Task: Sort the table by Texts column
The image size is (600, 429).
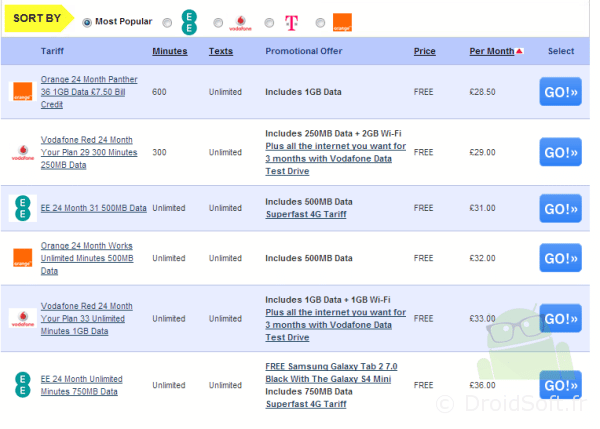Action: pos(221,51)
